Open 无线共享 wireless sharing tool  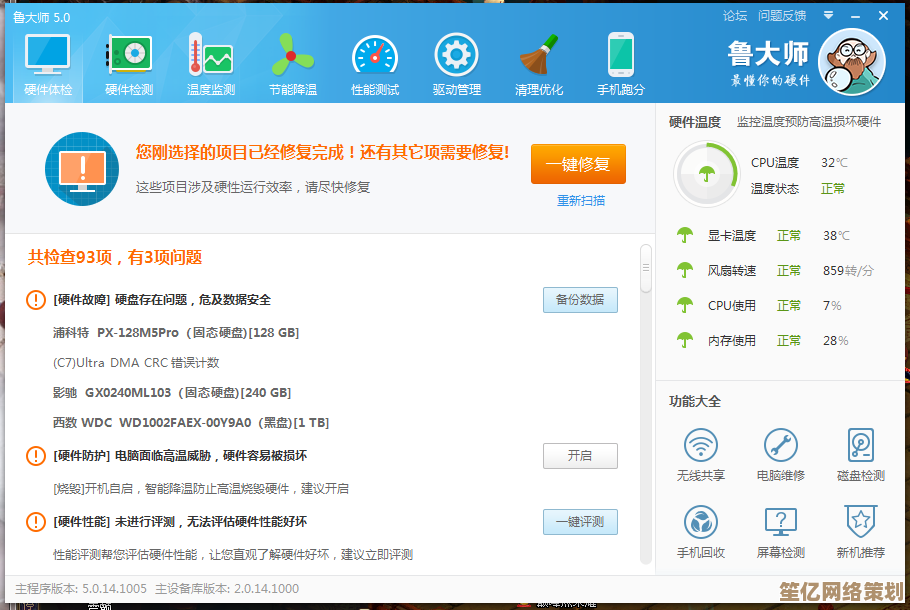(700, 455)
